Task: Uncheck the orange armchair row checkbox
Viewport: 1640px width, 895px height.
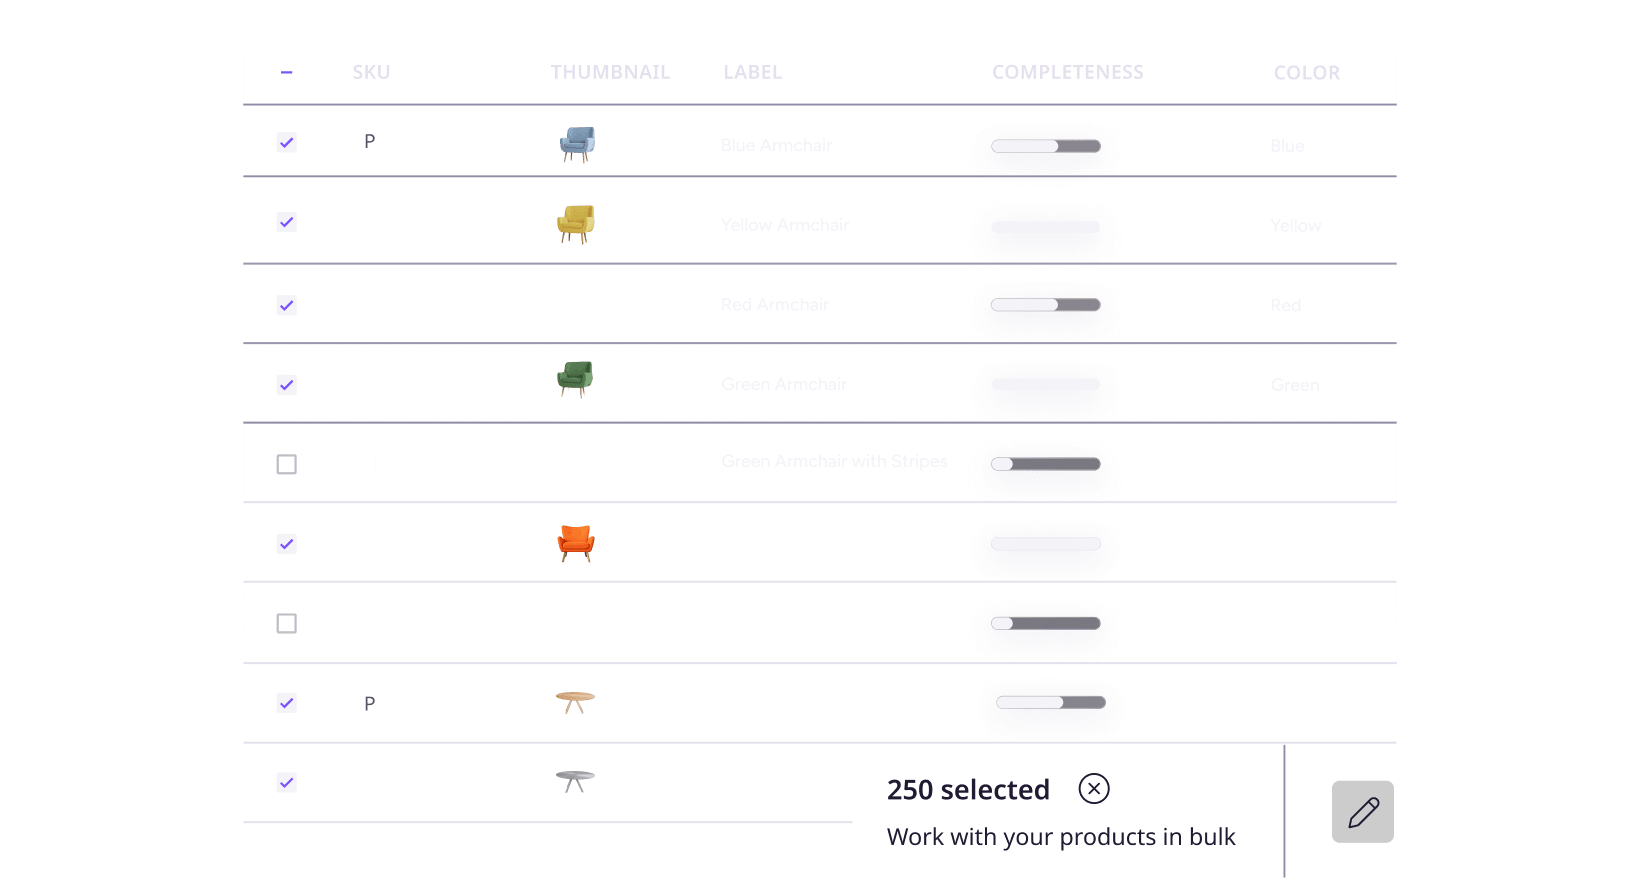Action: pos(286,544)
